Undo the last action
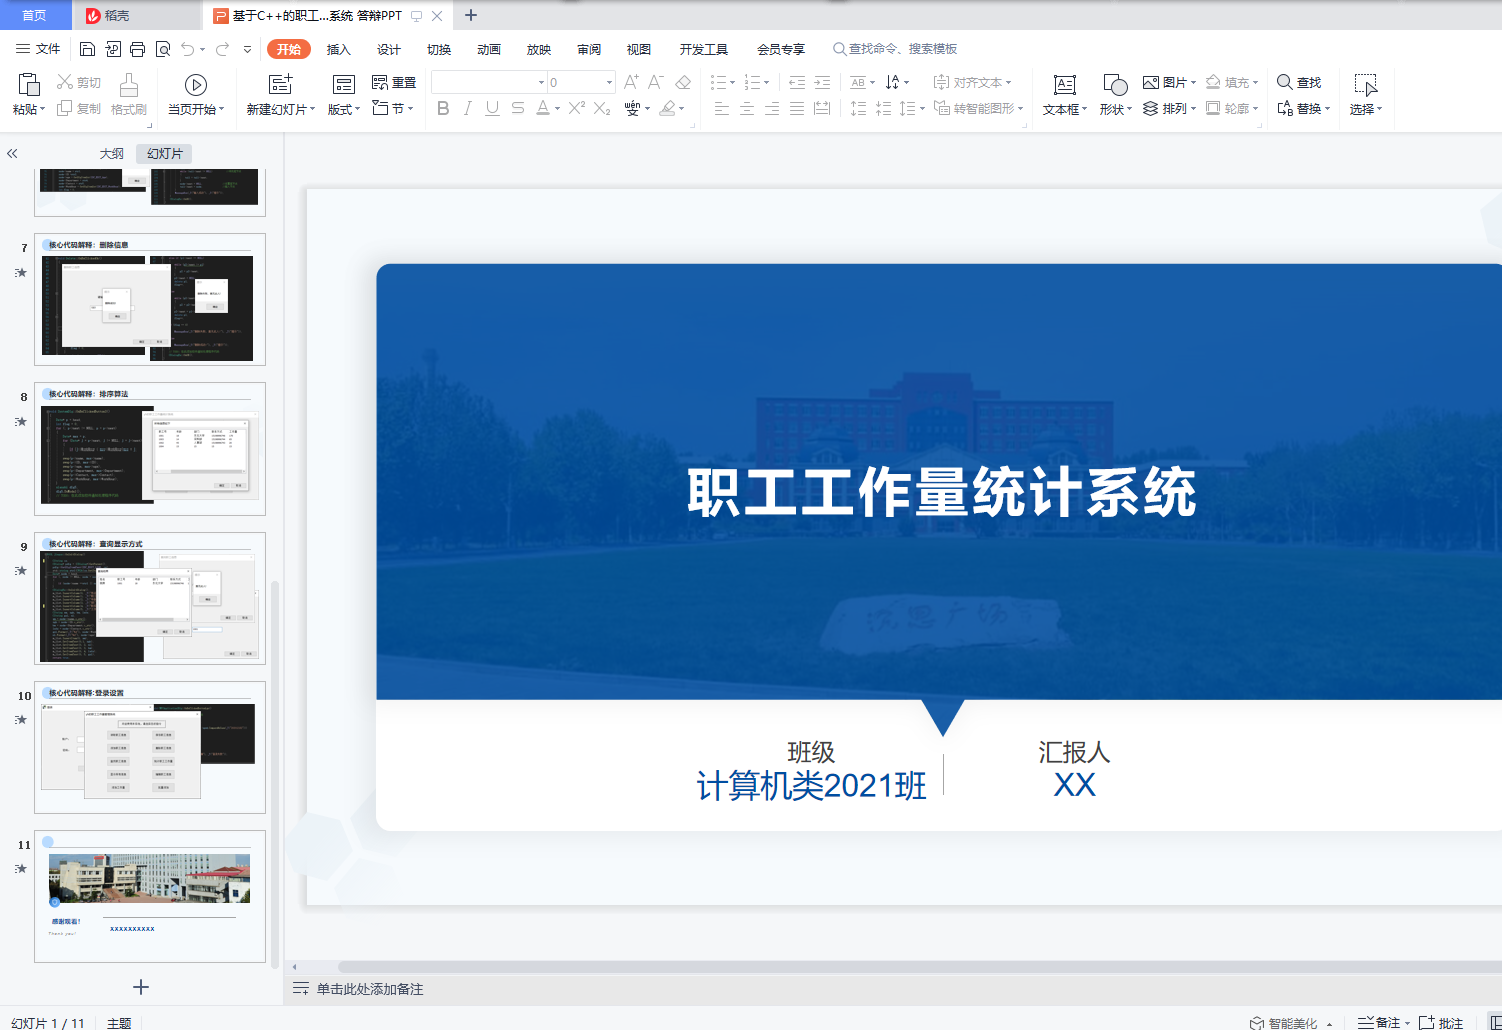 pyautogui.click(x=188, y=49)
